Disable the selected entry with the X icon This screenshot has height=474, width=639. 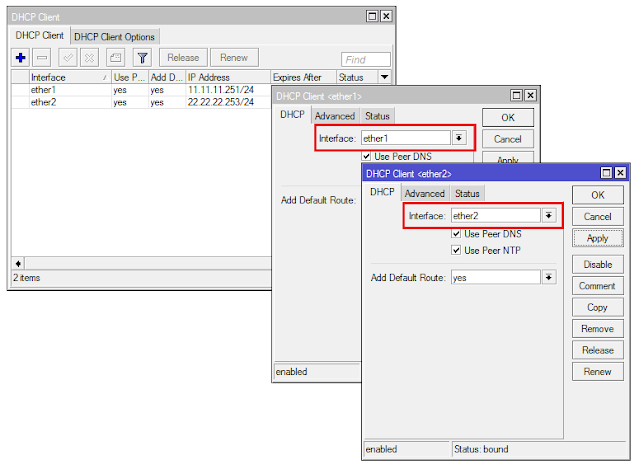[89, 58]
